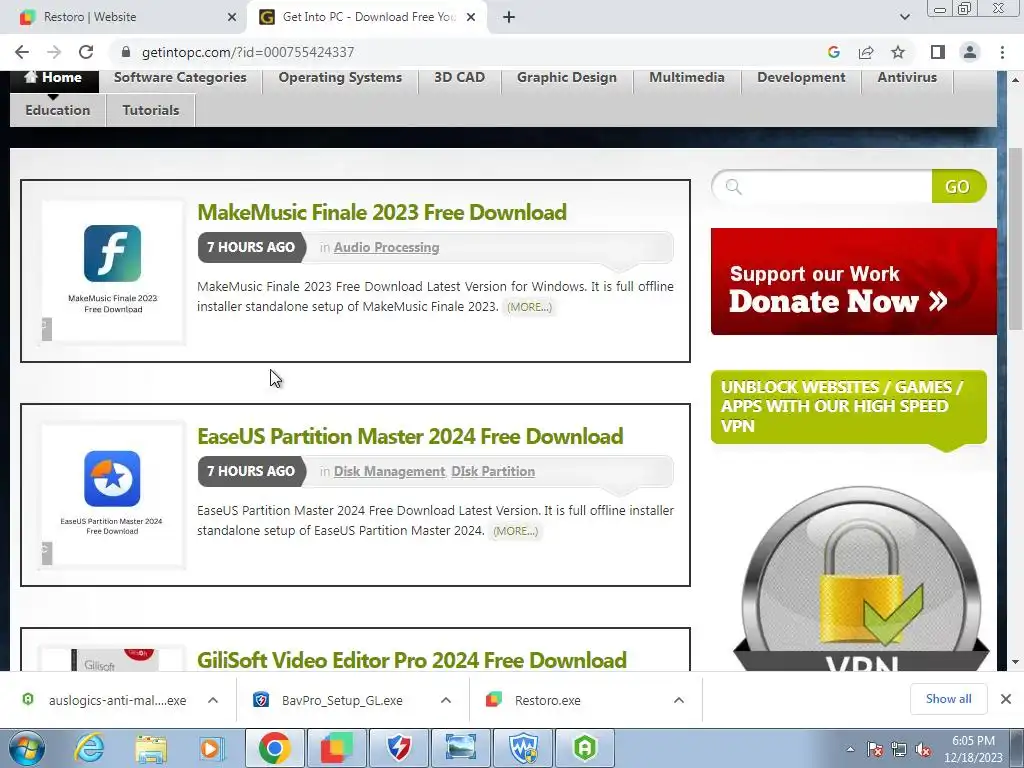1024x768 pixels.
Task: Open the Education menu
Action: pyautogui.click(x=57, y=110)
